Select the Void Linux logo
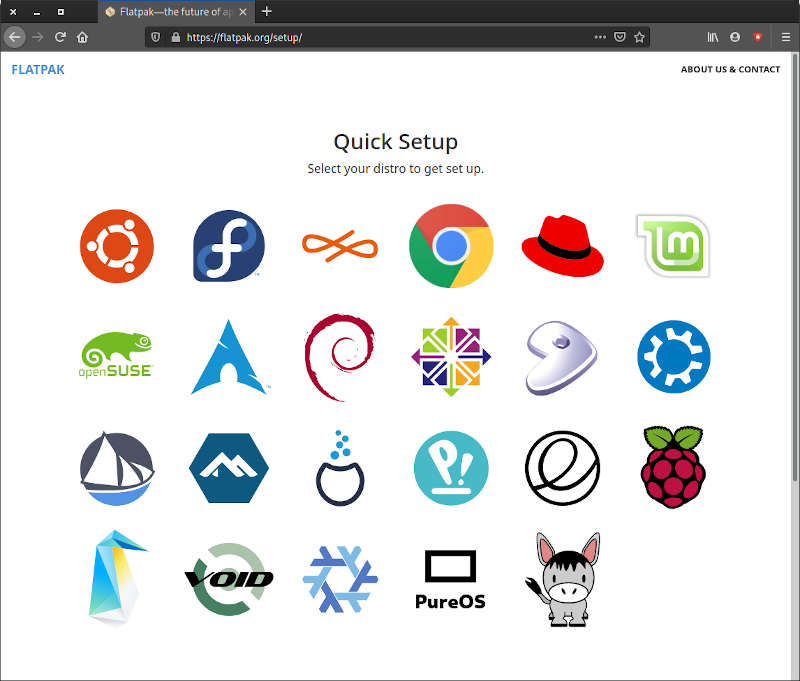This screenshot has width=800, height=681. click(x=228, y=578)
